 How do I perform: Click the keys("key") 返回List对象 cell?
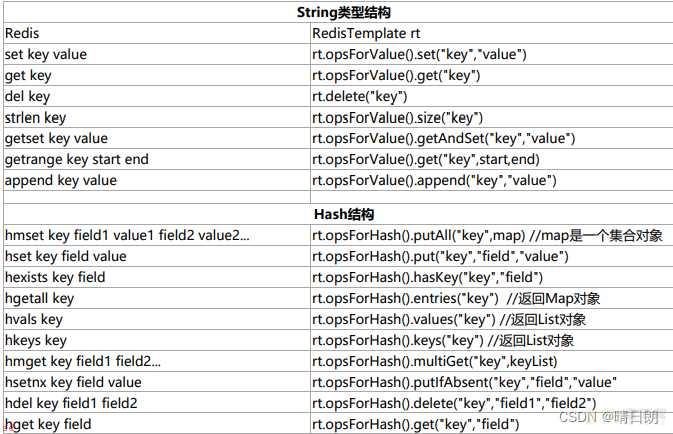tap(491, 340)
